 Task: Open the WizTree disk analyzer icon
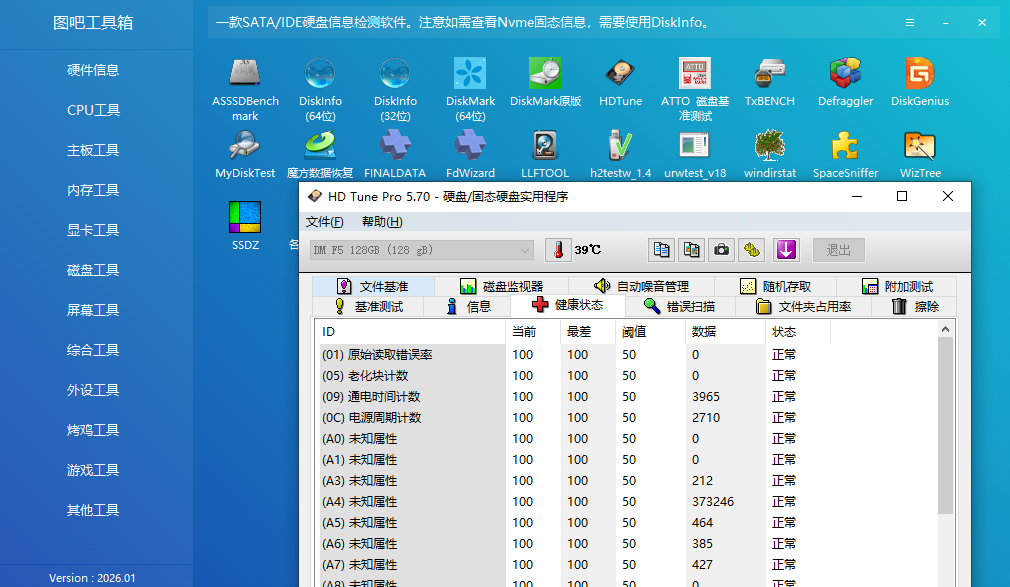[x=919, y=148]
